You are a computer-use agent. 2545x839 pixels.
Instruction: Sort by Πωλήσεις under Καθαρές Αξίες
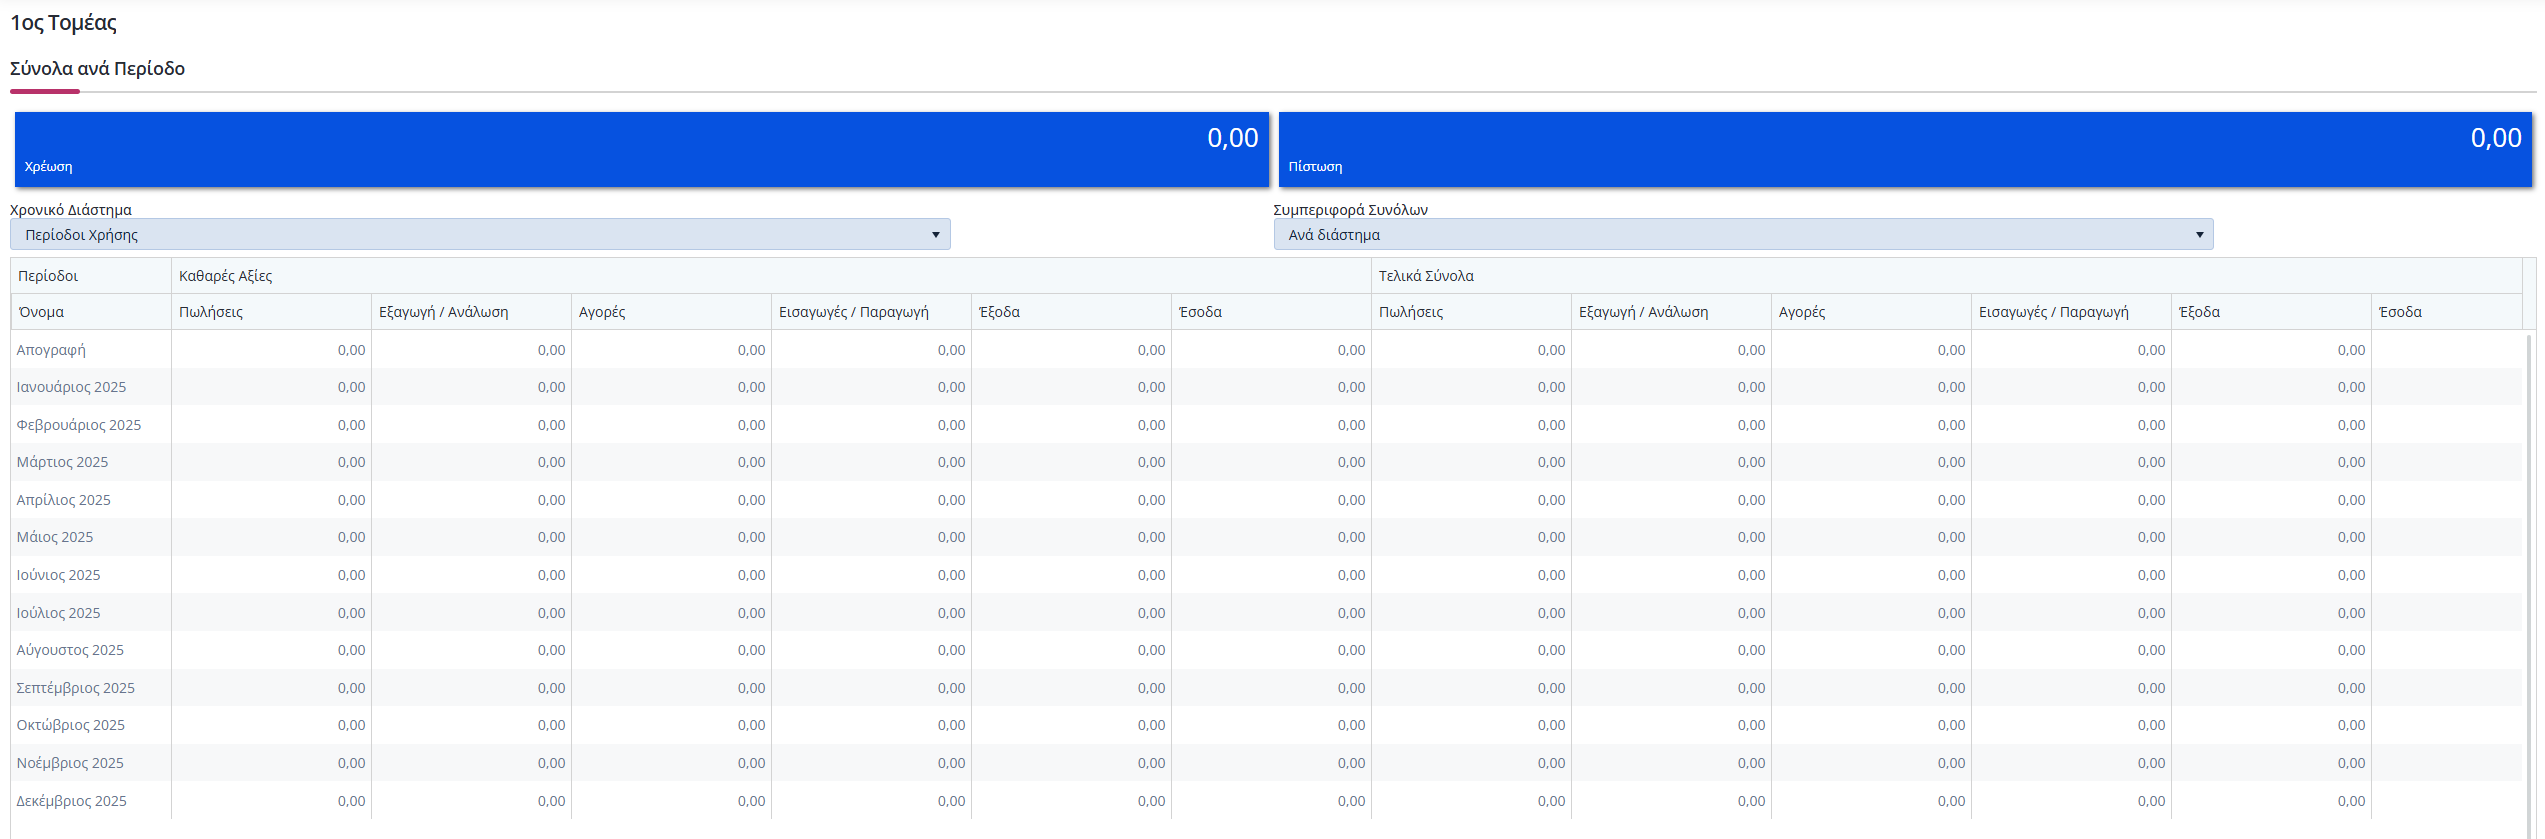[x=271, y=312]
